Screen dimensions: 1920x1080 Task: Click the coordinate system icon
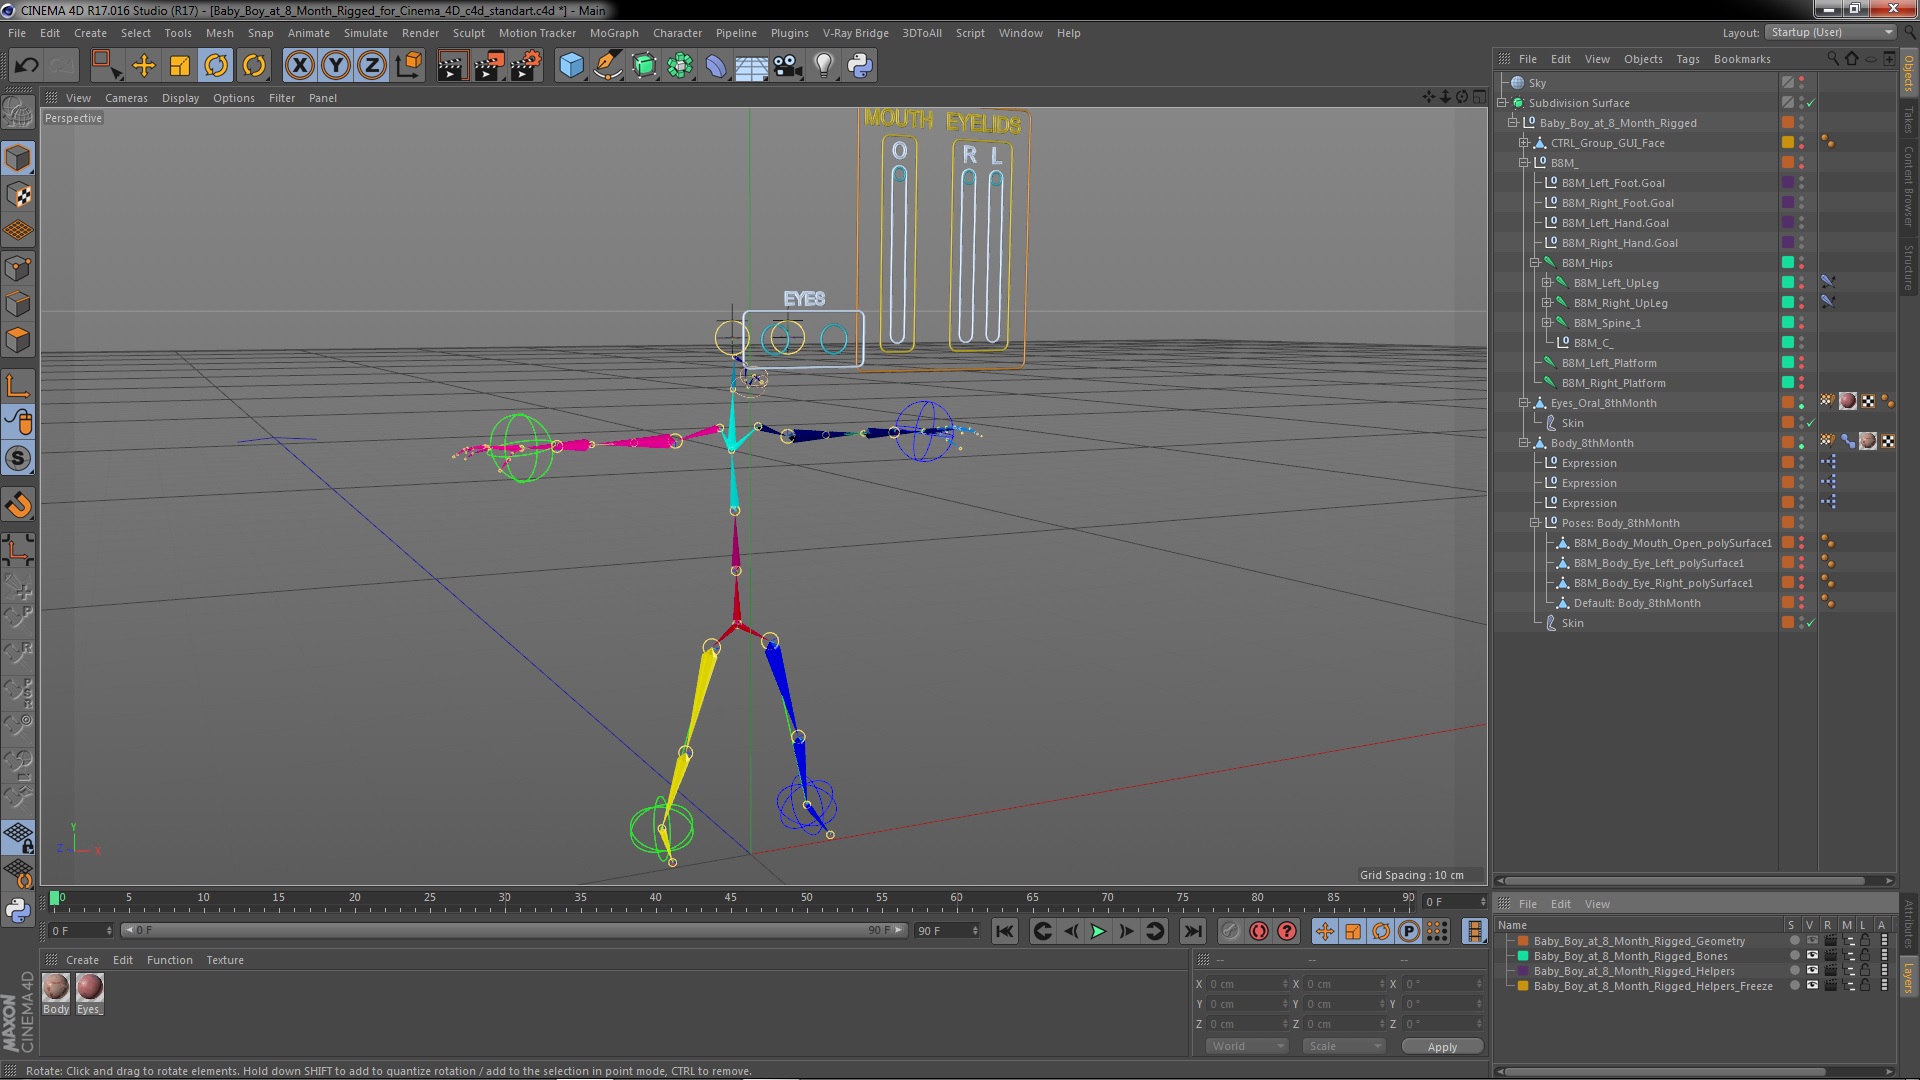click(x=409, y=66)
